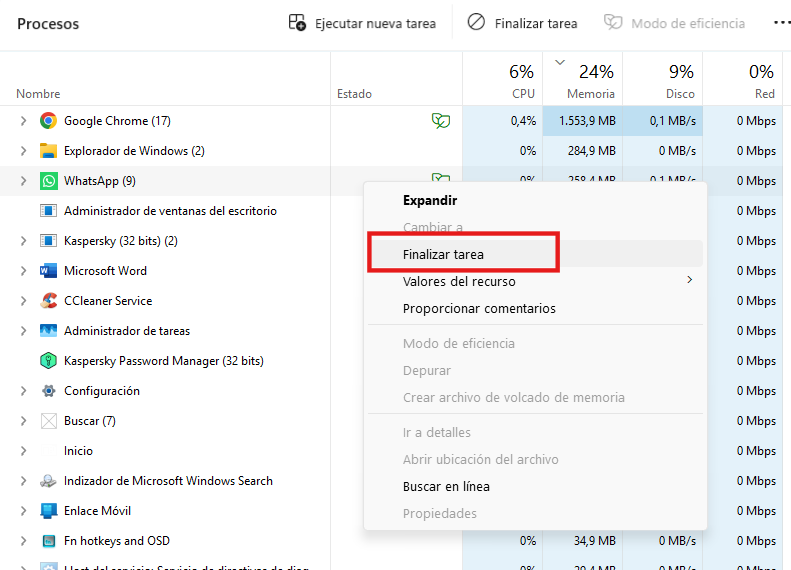The width and height of the screenshot is (791, 570).
Task: Click the Indizador de Microsoft Windows Search icon
Action: tap(48, 481)
